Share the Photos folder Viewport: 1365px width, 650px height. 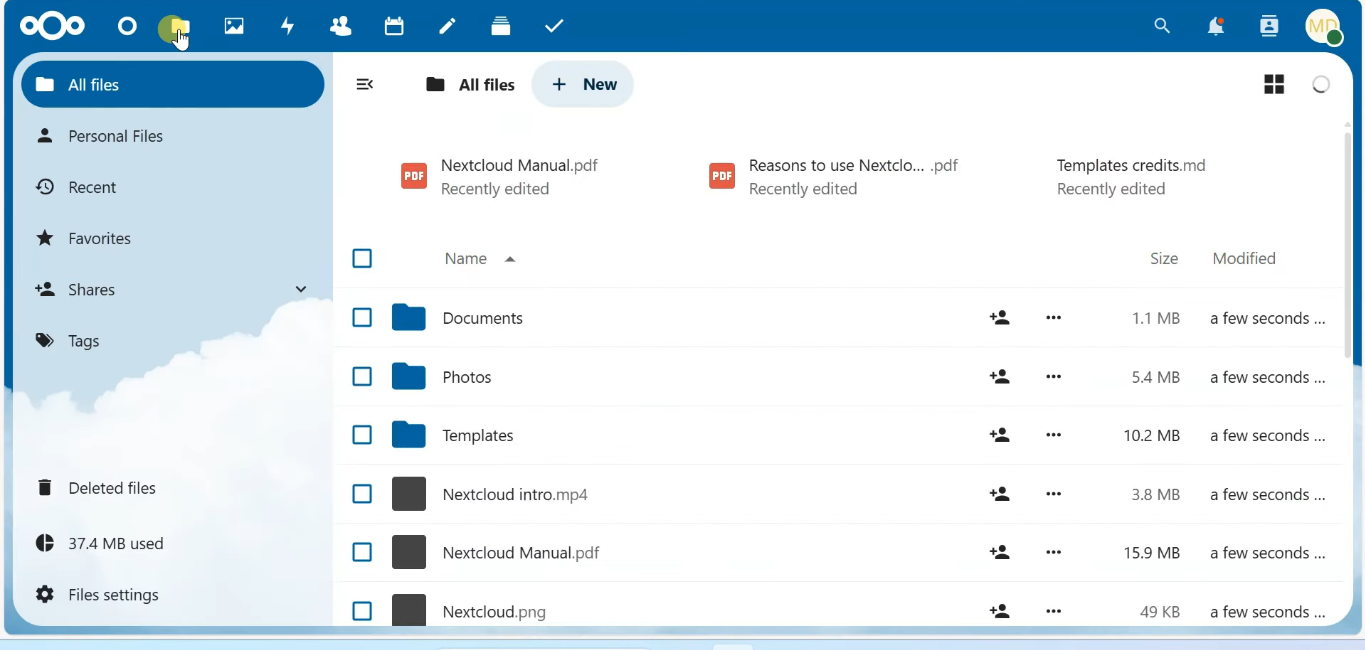click(x=1000, y=378)
